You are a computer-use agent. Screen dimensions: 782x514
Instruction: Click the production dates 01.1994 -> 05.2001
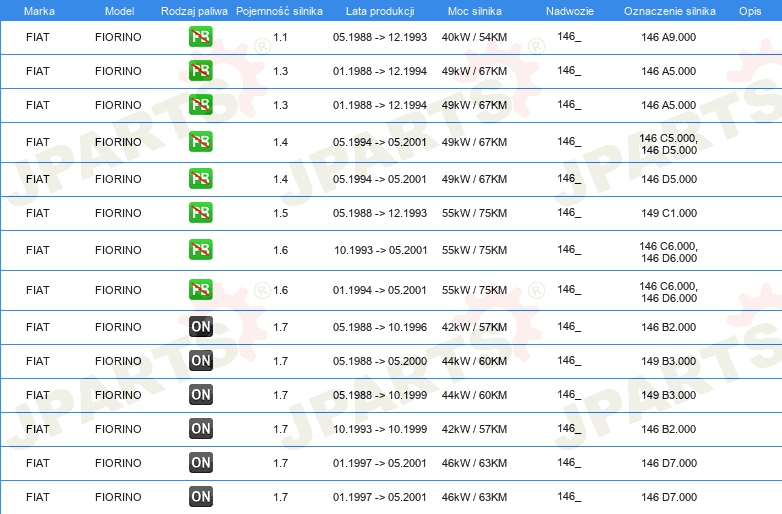click(380, 290)
